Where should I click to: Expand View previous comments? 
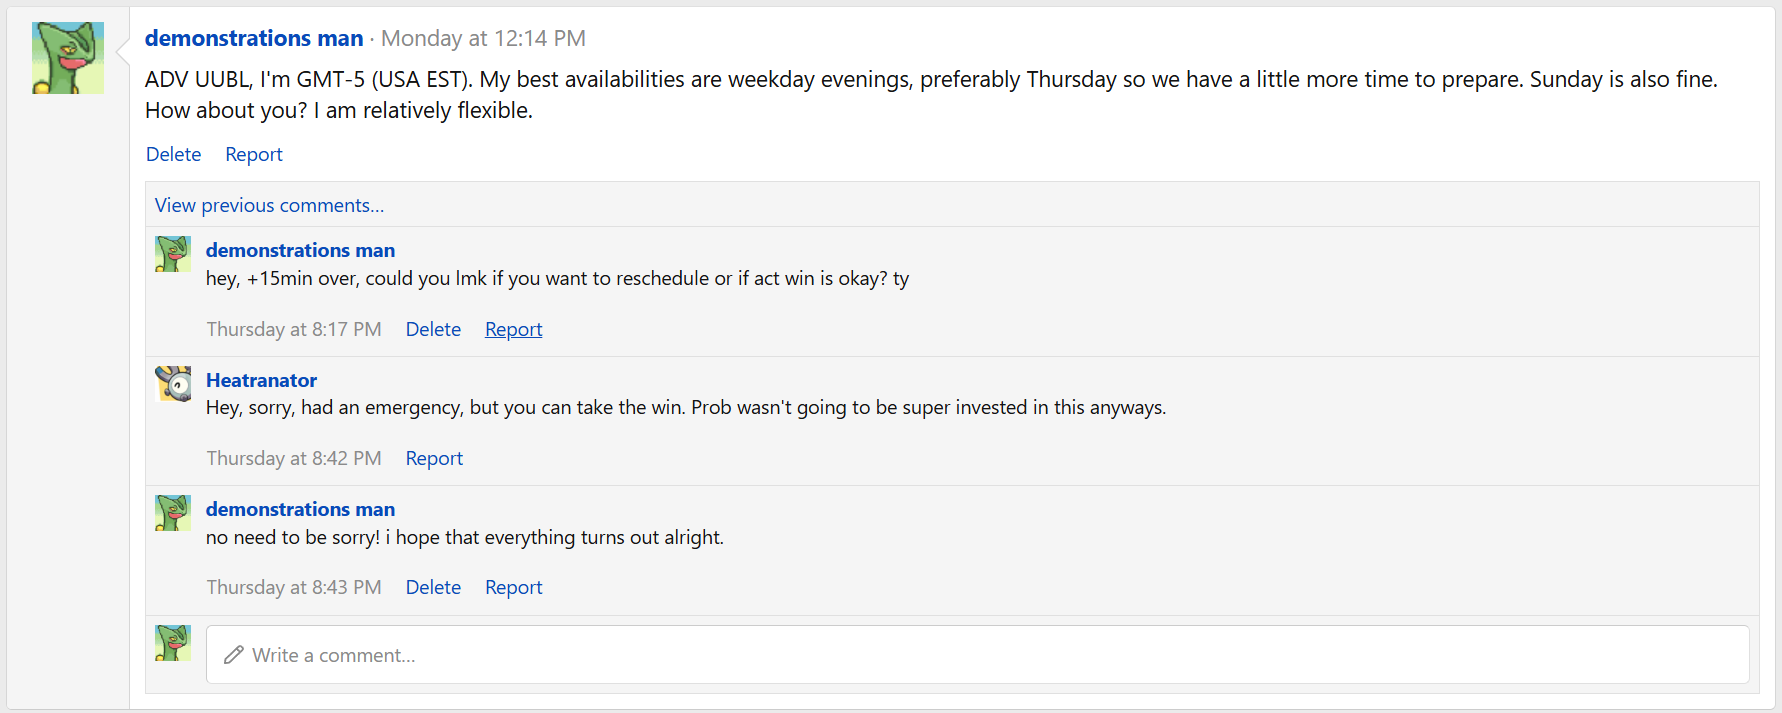coord(269,205)
